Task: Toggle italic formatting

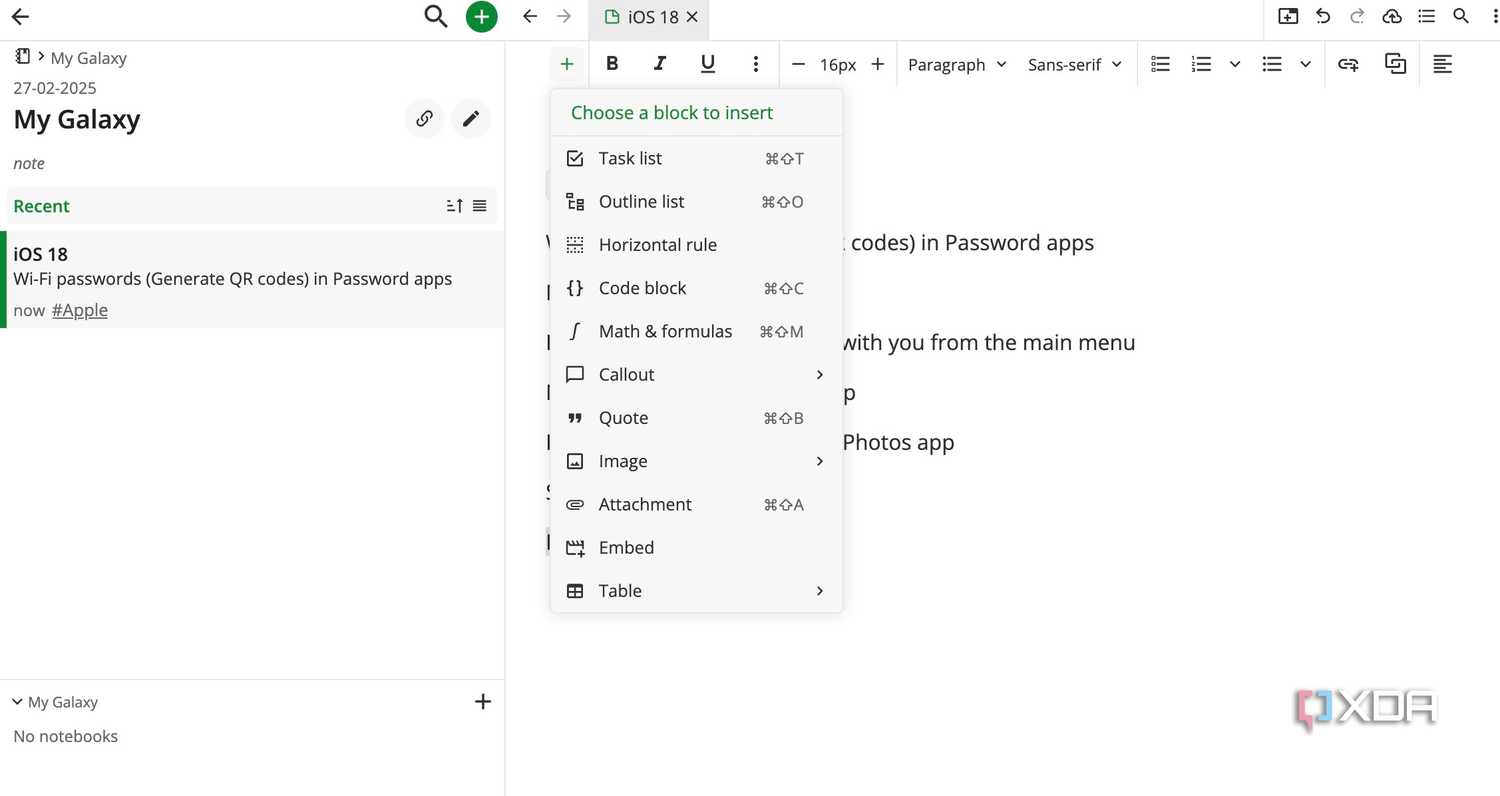Action: [660, 64]
